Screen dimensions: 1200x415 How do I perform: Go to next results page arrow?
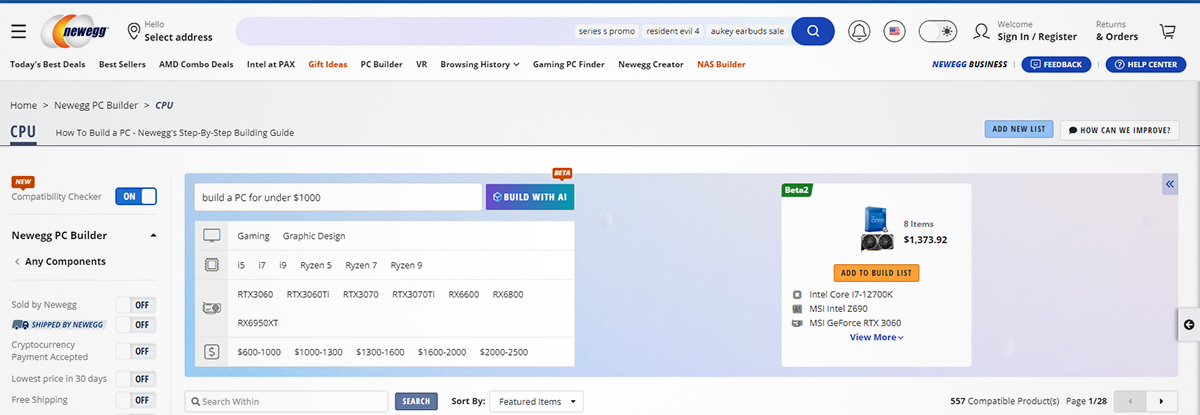[1162, 401]
